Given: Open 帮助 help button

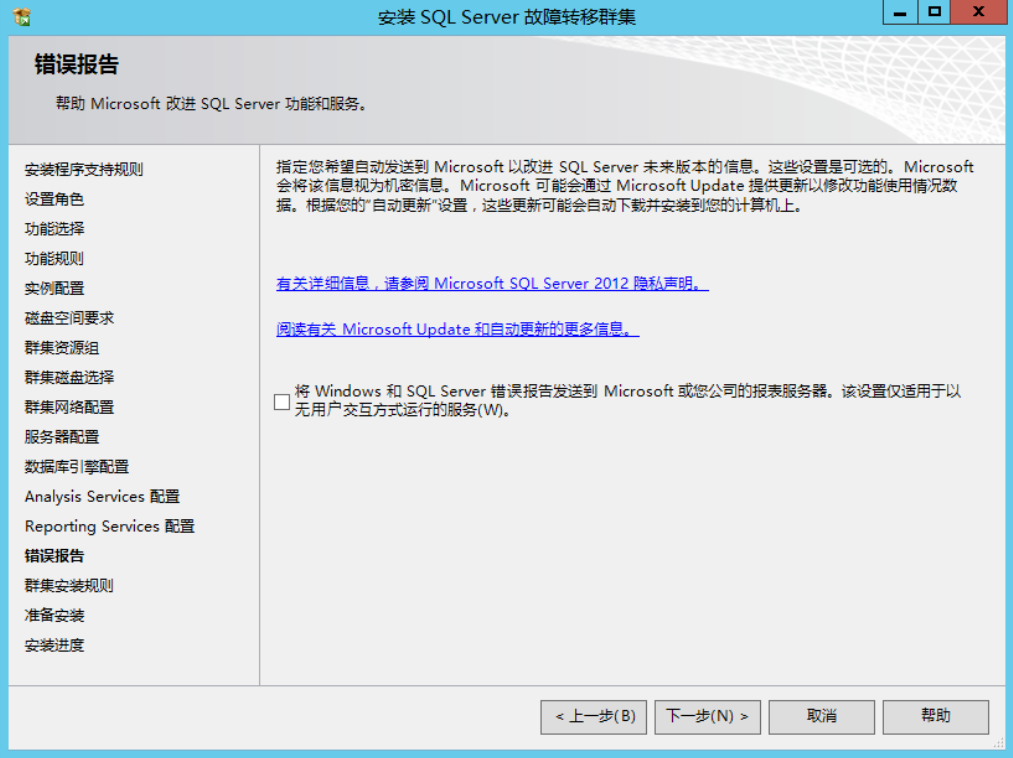Looking at the screenshot, I should coord(935,717).
